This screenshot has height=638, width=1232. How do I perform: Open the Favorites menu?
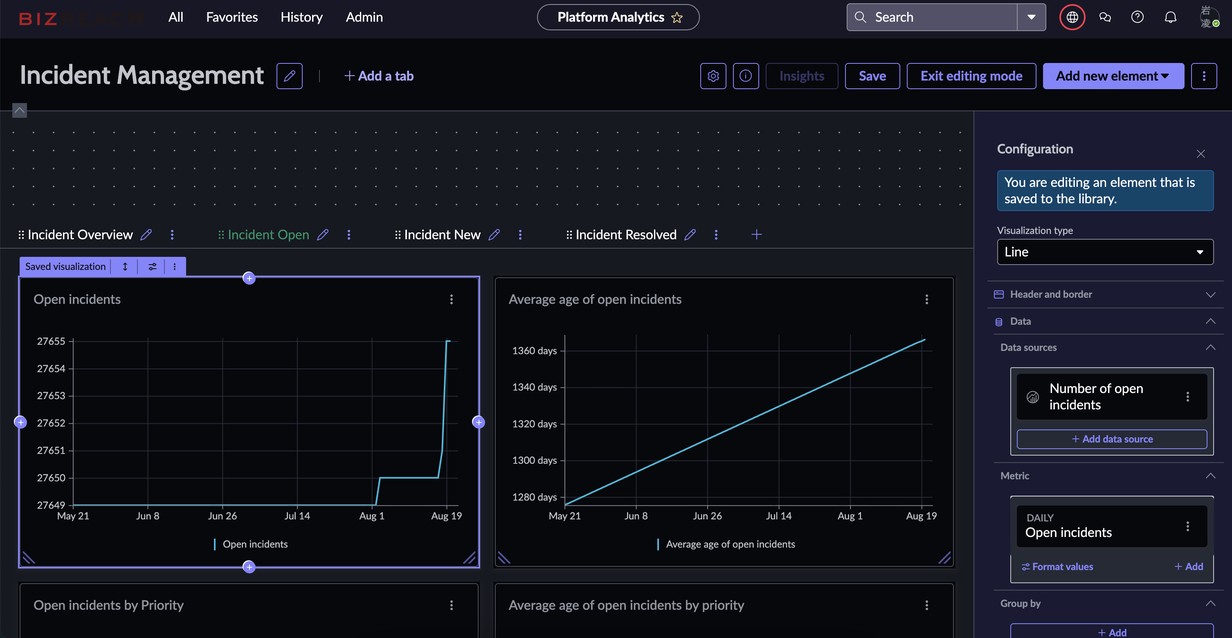click(232, 17)
